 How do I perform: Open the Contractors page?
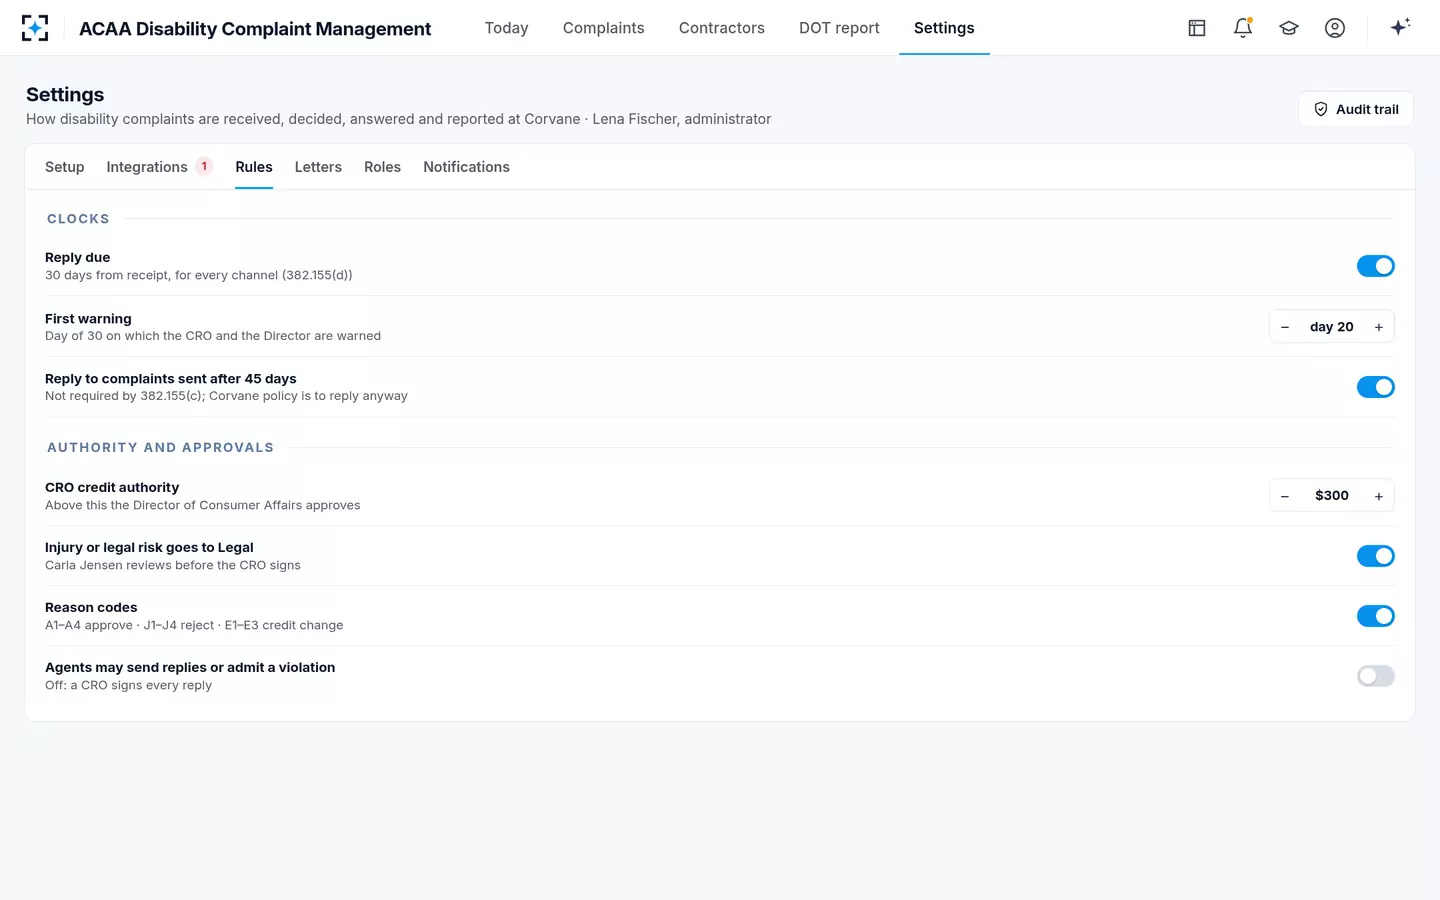pyautogui.click(x=721, y=28)
